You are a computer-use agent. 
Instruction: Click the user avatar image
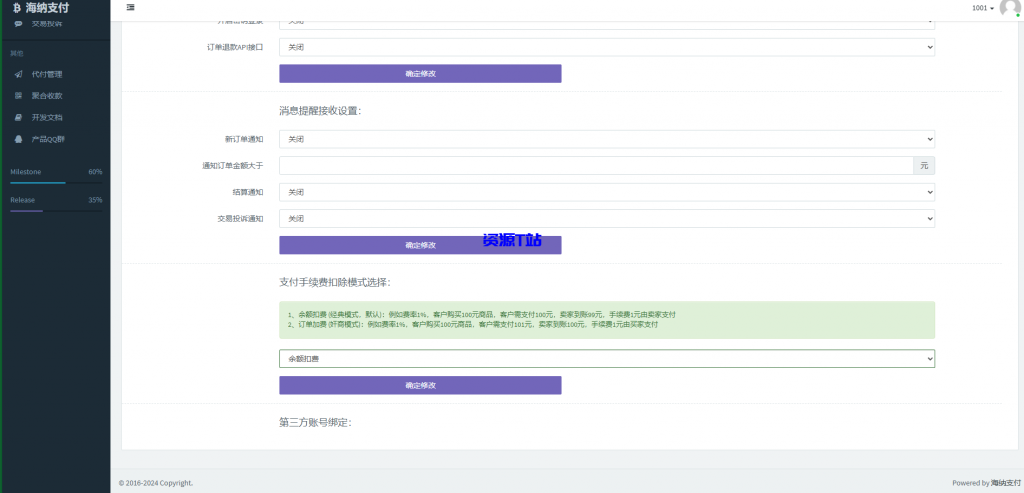(x=1010, y=7)
